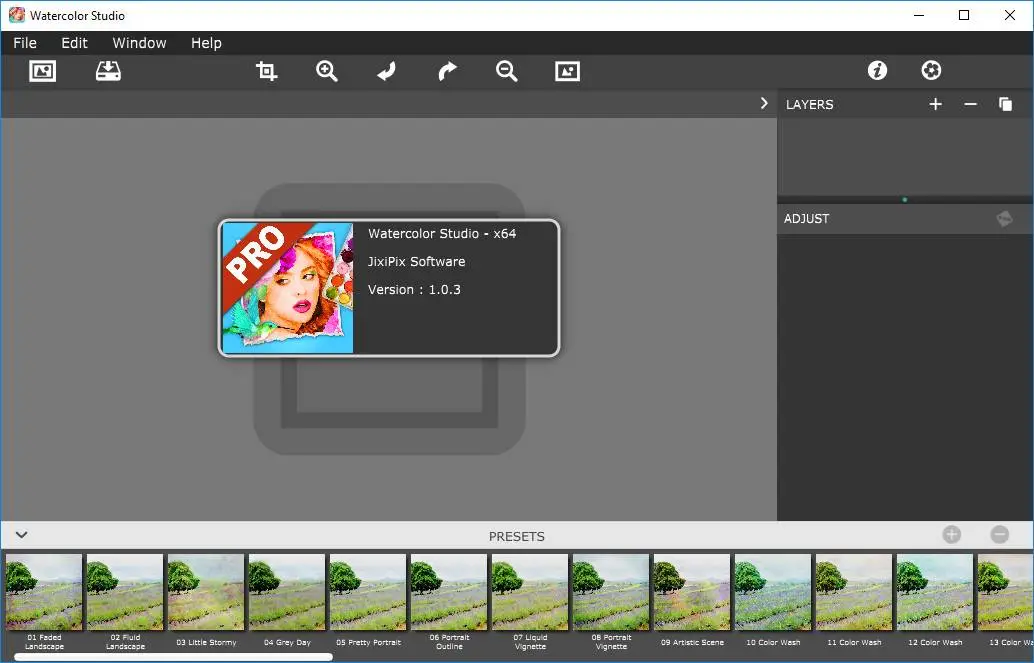Duplicate layer using the copy icon

[1005, 104]
